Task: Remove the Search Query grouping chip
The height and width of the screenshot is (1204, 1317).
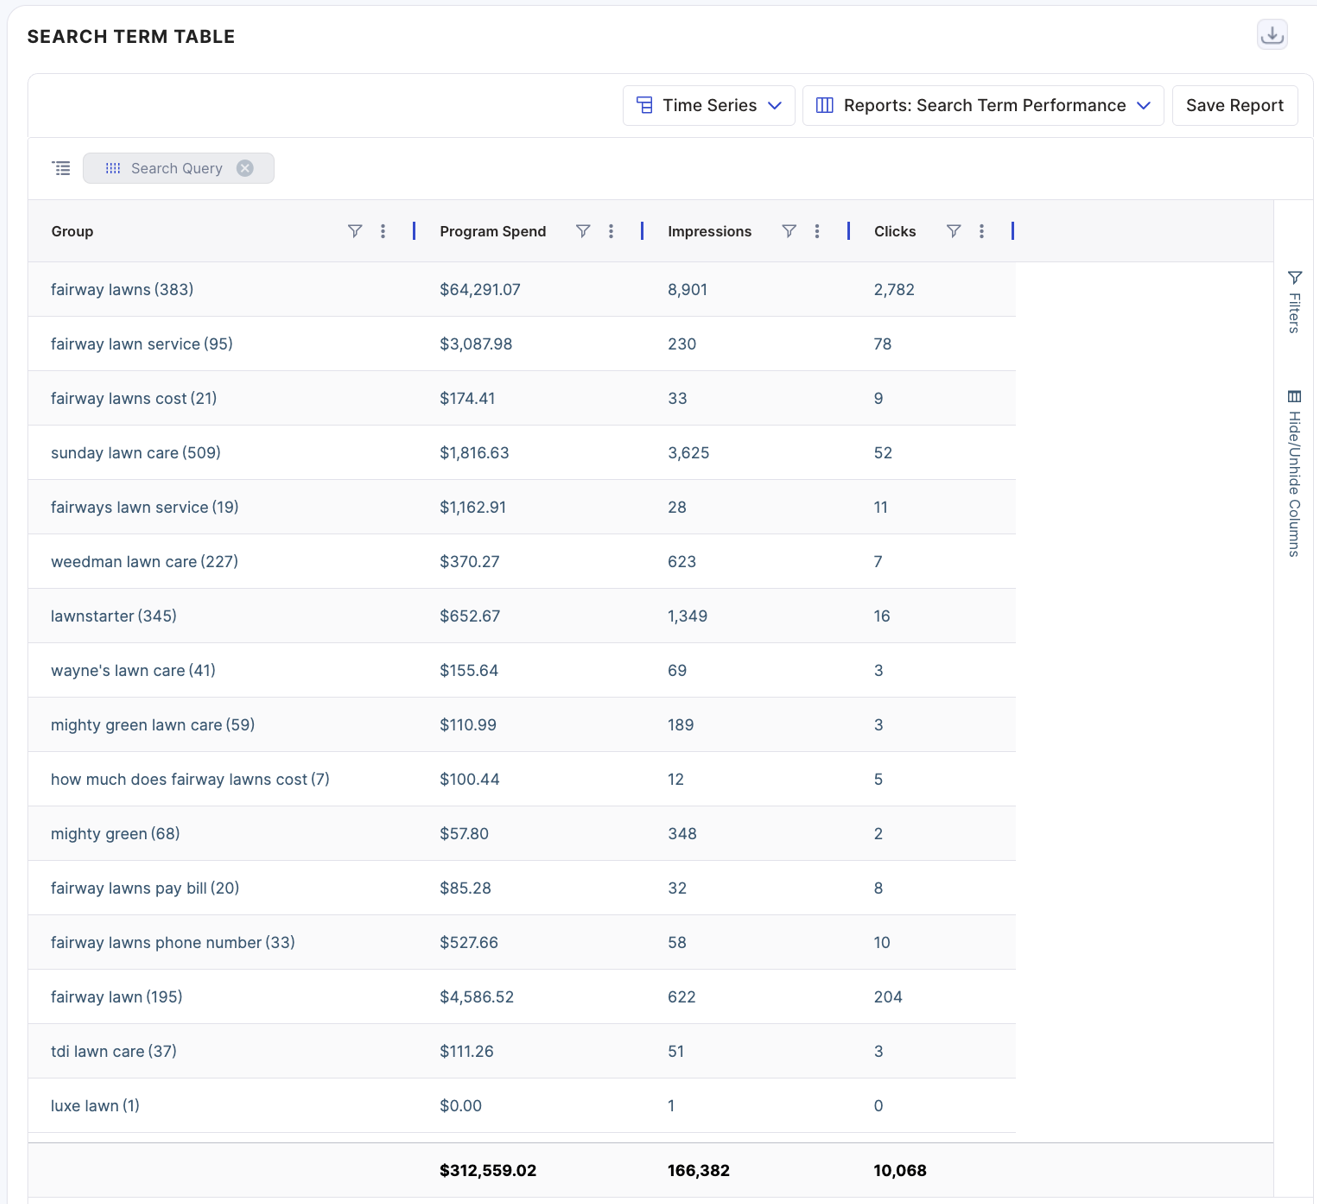Action: 245,168
